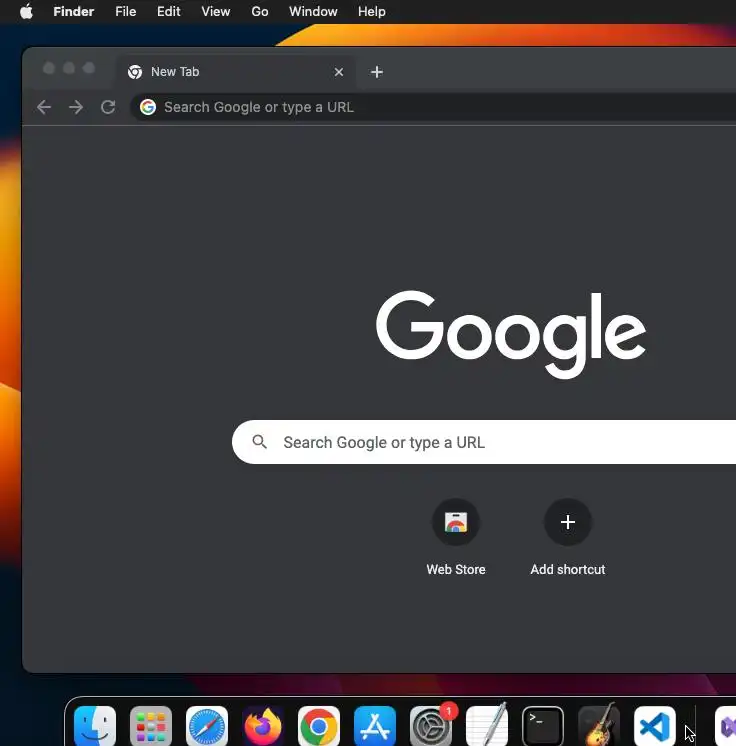Click the magnifier icon in search box

[259, 442]
